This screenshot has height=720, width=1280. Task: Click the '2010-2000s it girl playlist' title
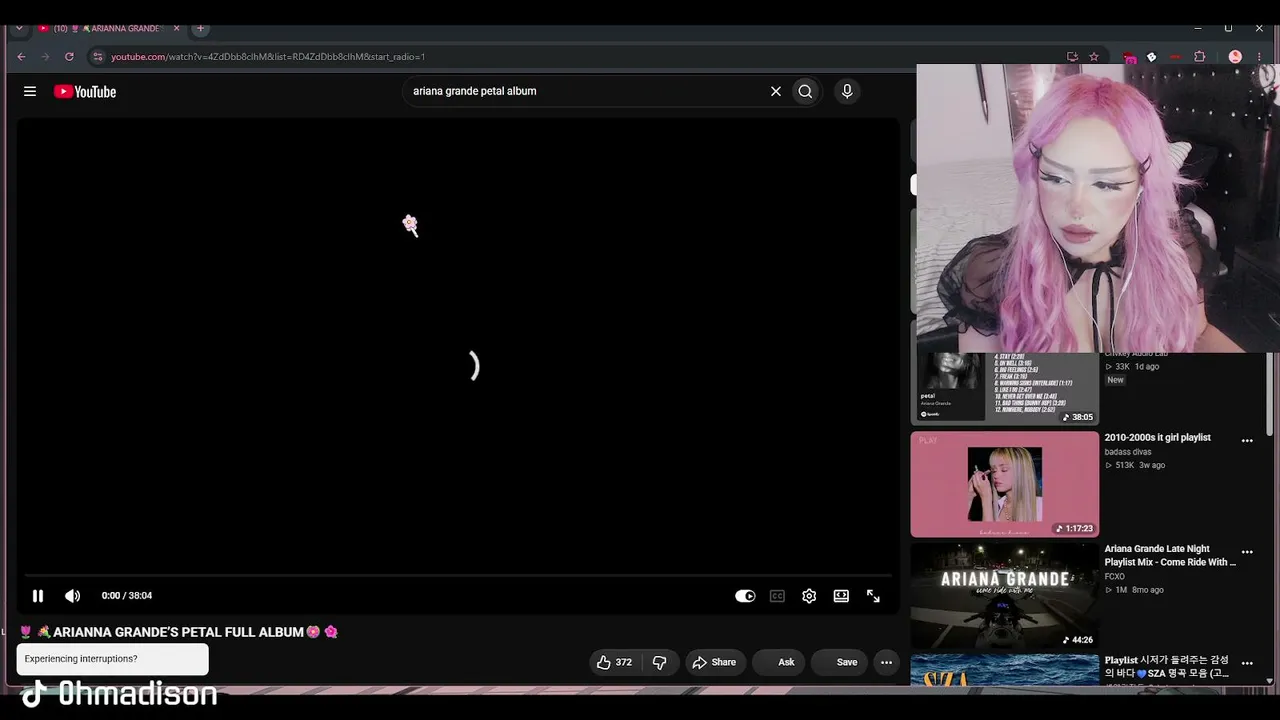pos(1157,438)
